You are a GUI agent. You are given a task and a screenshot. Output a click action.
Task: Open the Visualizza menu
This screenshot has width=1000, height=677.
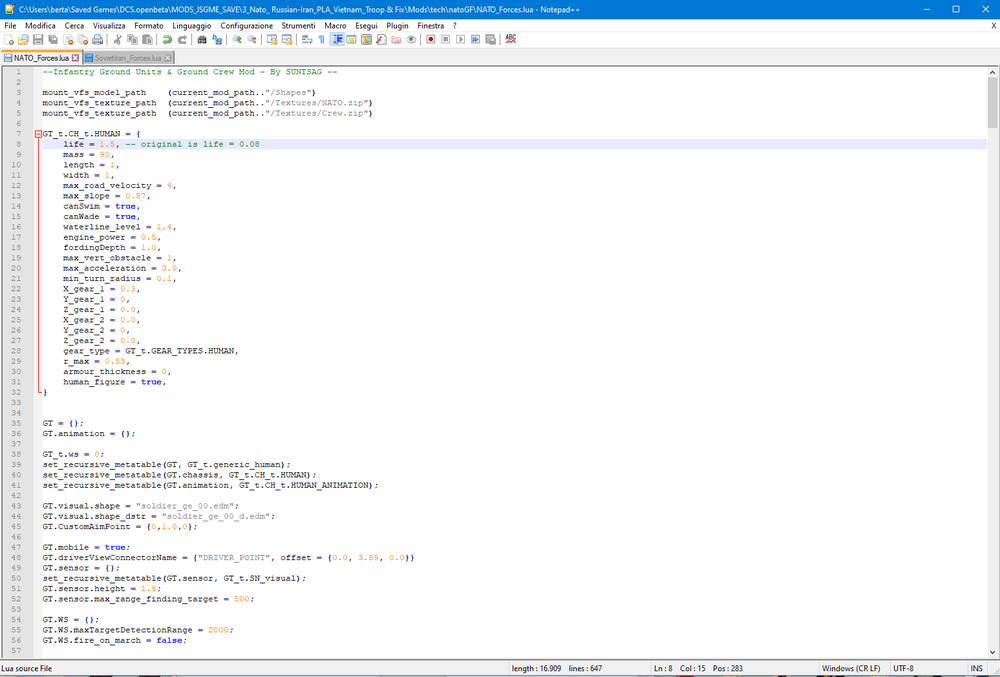click(x=109, y=25)
